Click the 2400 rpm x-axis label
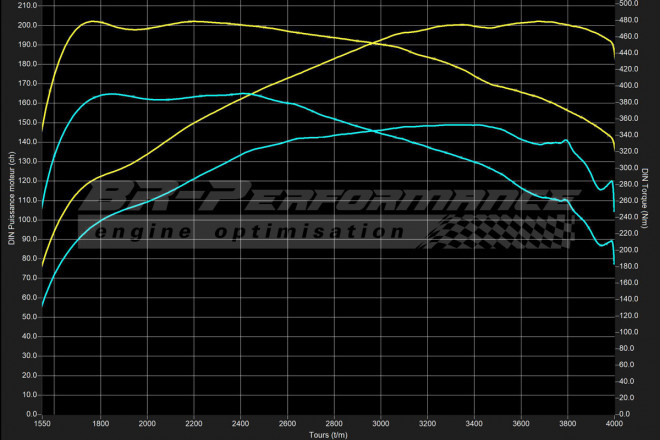The height and width of the screenshot is (440, 660). 240,423
